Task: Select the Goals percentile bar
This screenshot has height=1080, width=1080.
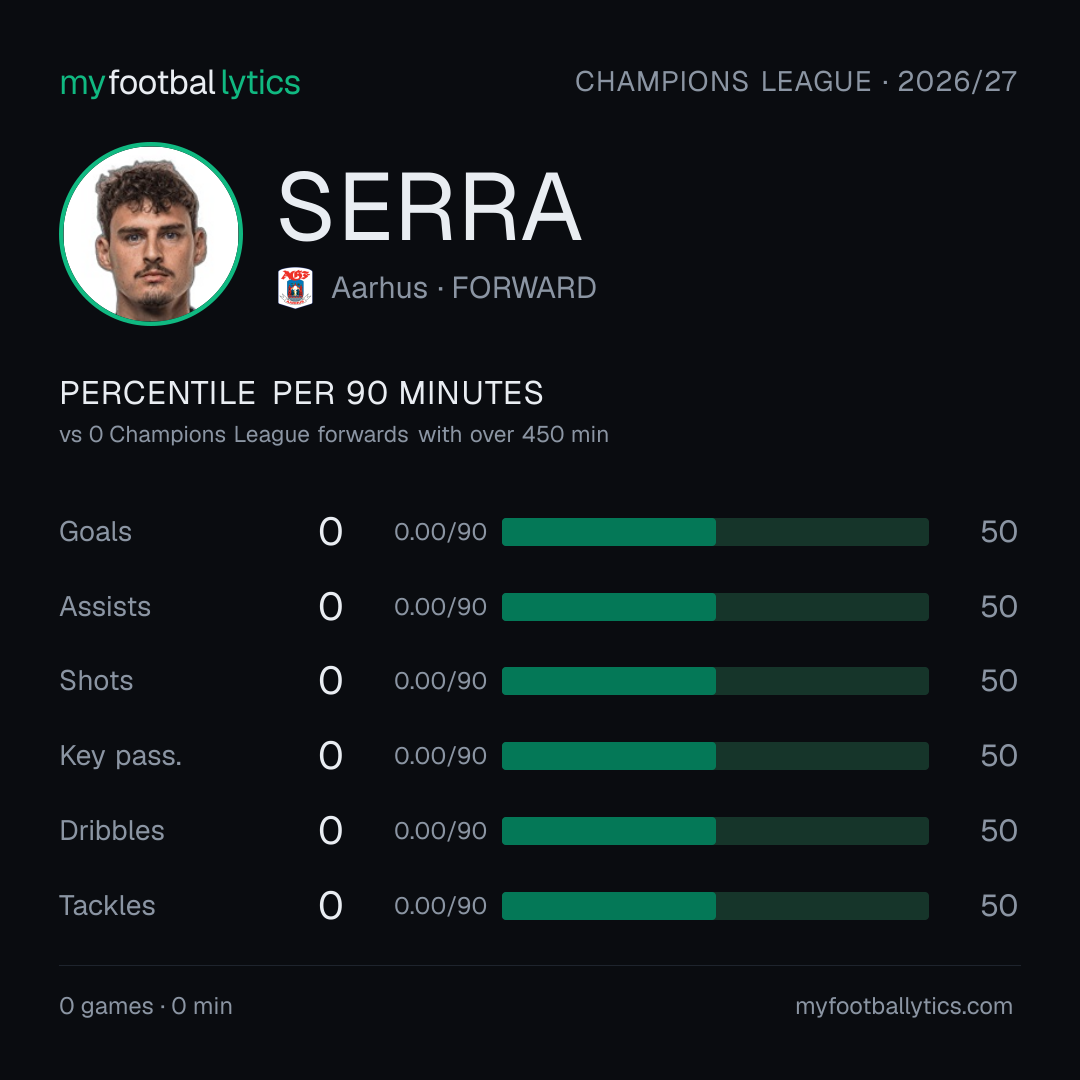Action: tap(715, 532)
